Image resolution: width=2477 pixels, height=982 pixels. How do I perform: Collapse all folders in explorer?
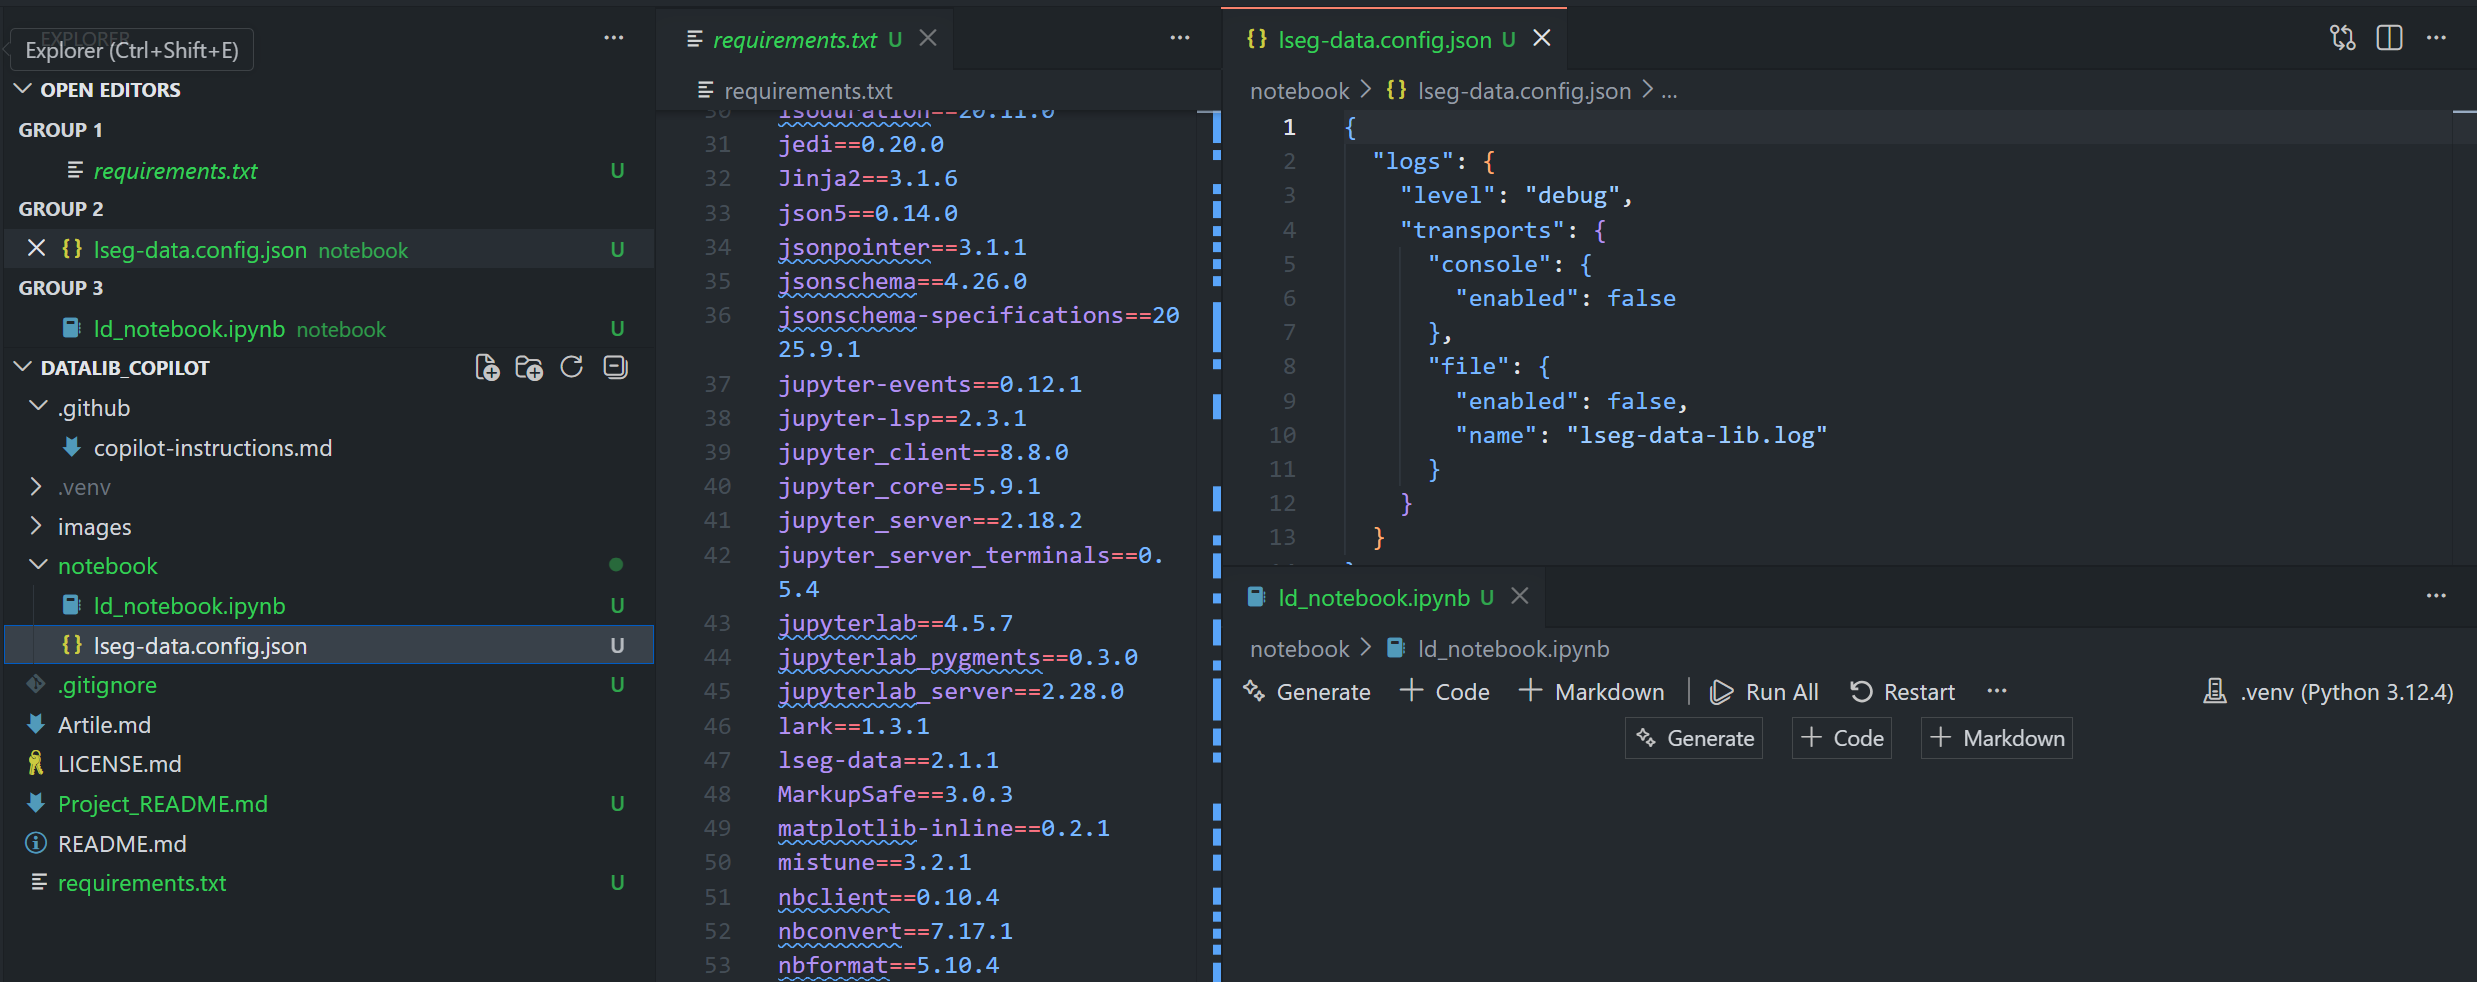[x=616, y=368]
